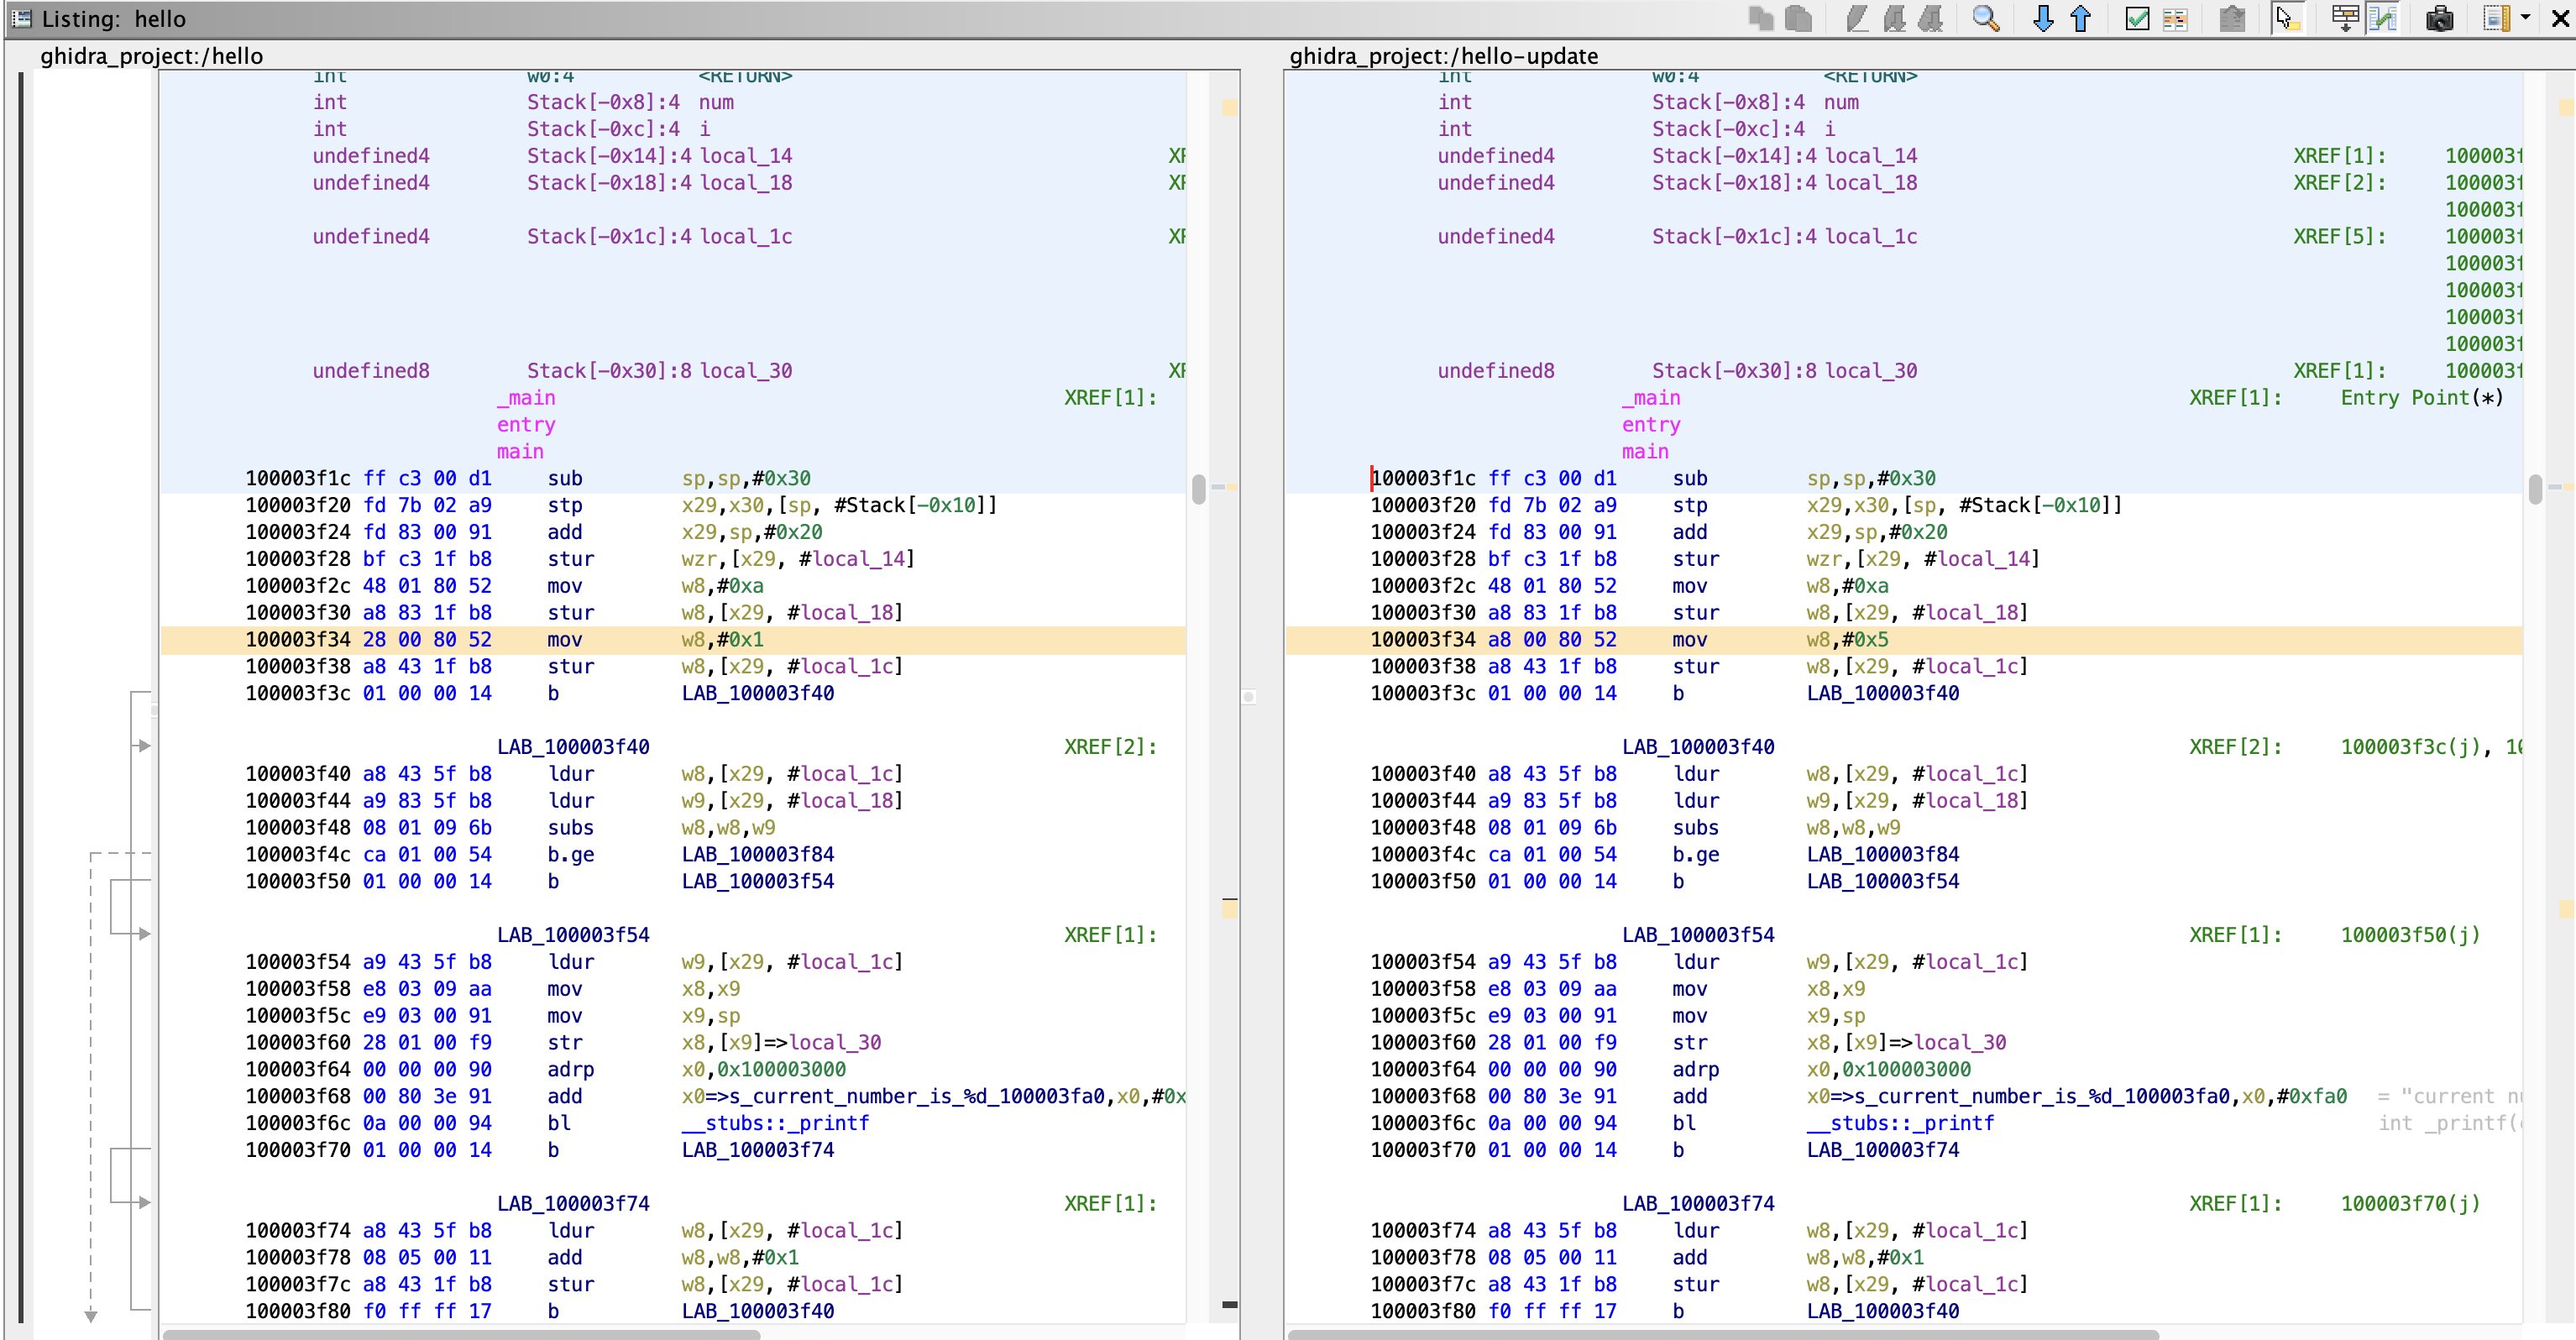The height and width of the screenshot is (1340, 2576).
Task: Click the grayed ignore-and-go-to-next icon
Action: point(1931,19)
